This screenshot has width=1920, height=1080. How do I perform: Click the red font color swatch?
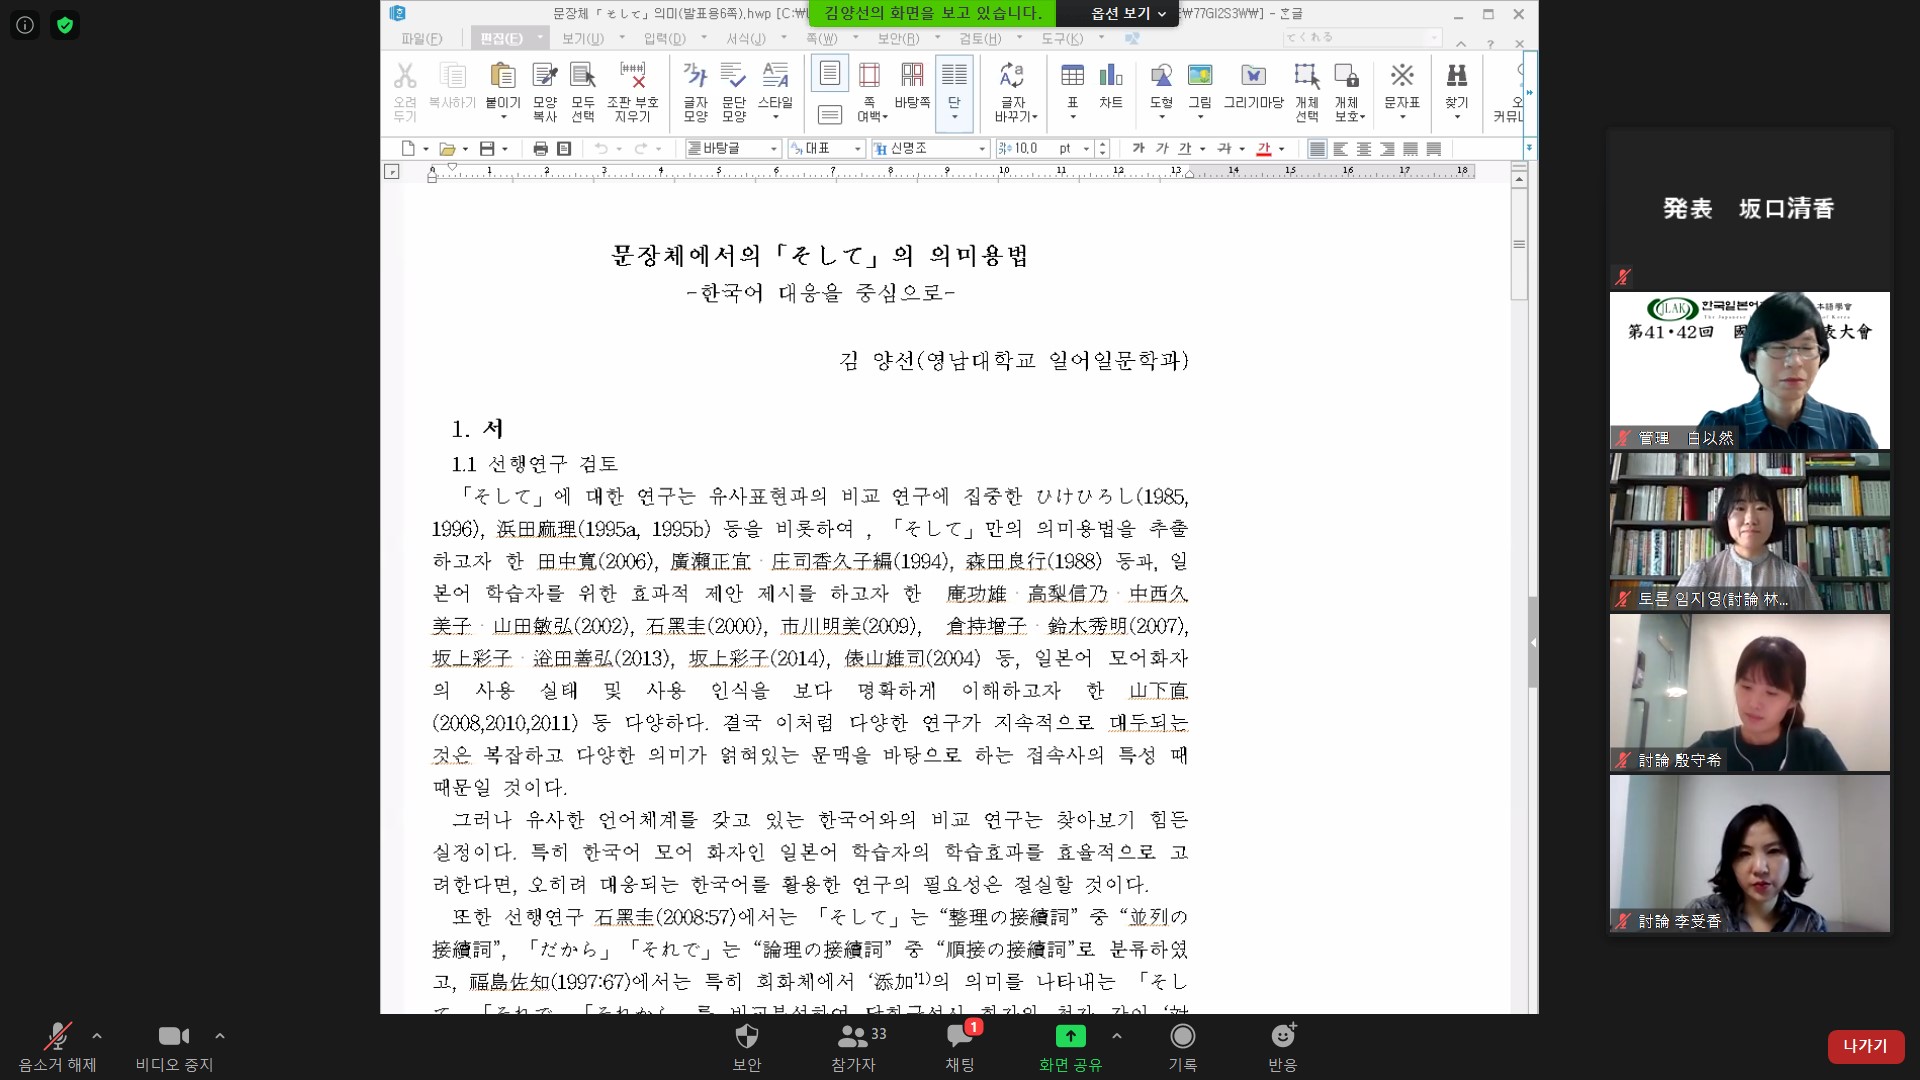pos(1263,149)
